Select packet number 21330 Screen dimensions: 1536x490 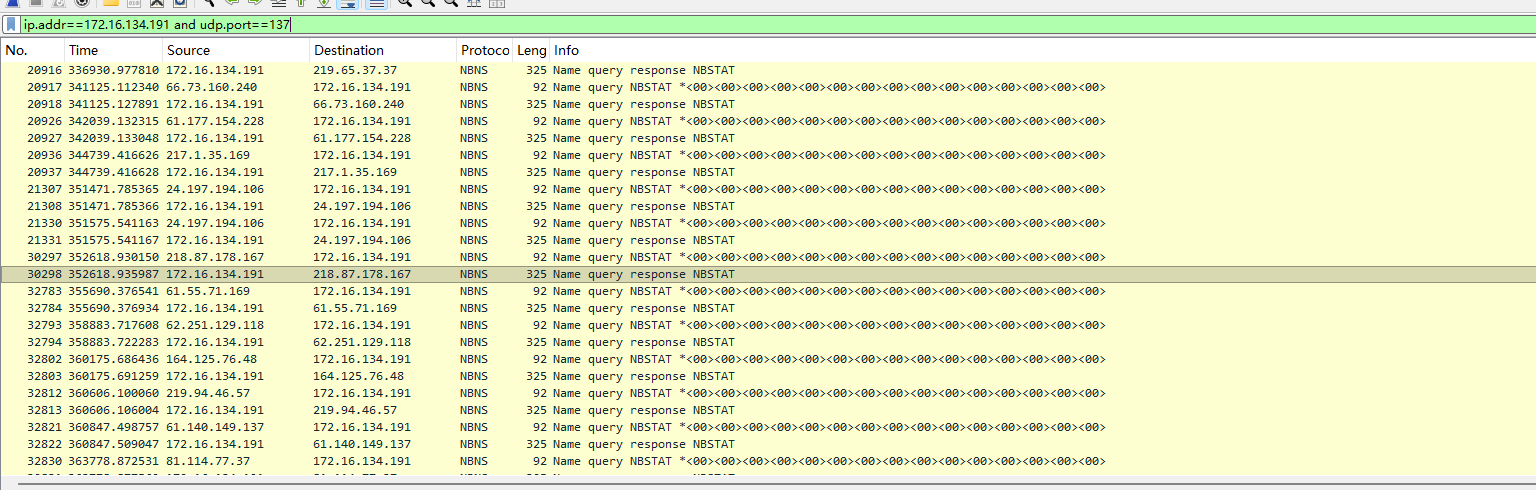pos(44,223)
